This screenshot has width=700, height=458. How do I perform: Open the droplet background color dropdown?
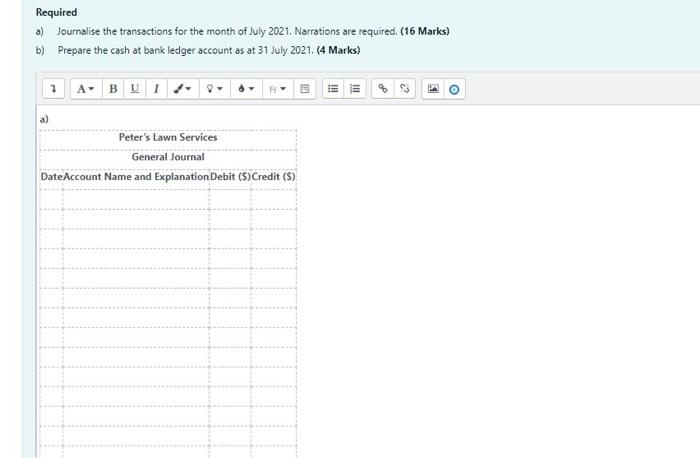(x=246, y=89)
